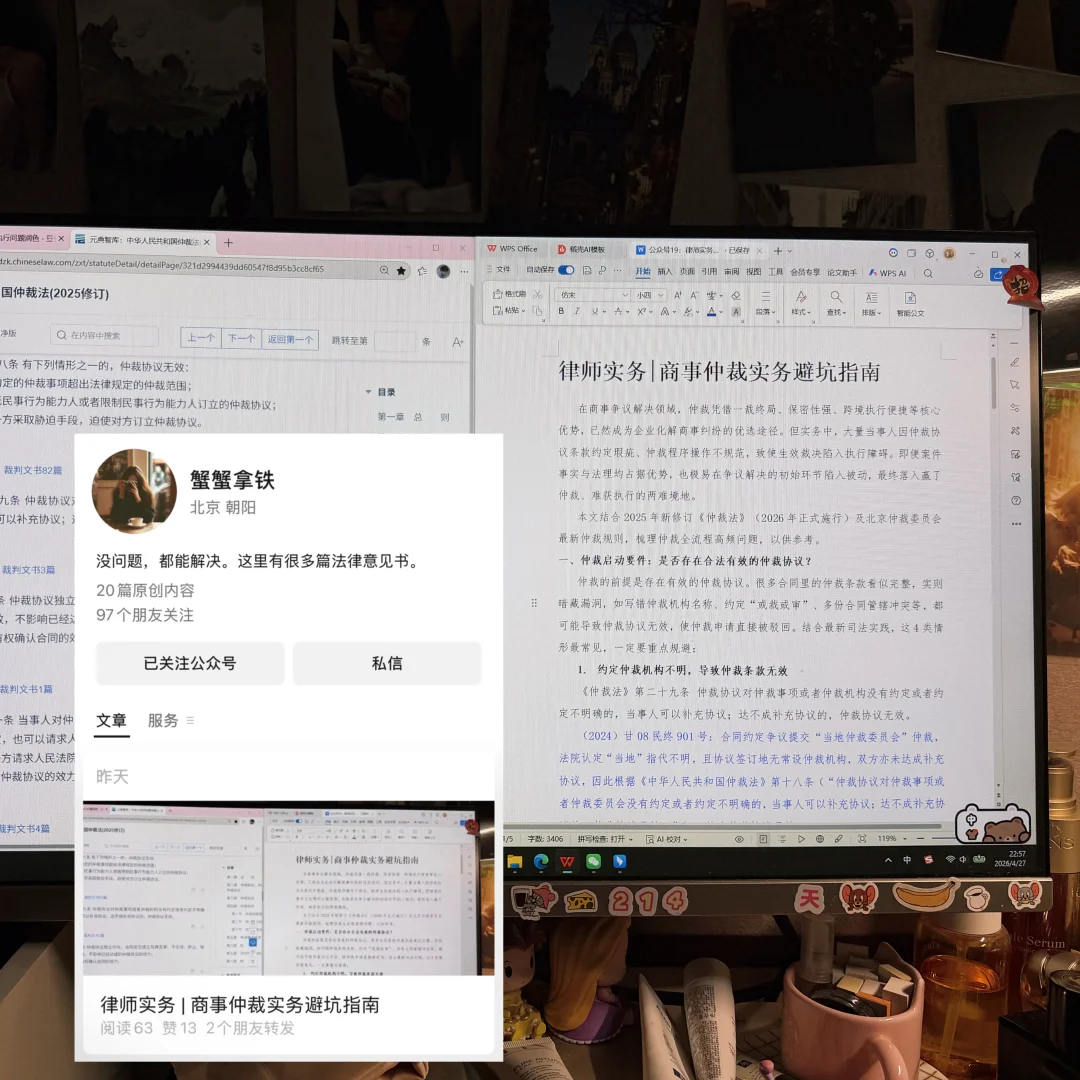Viewport: 1080px width, 1080px height.
Task: Expand the Find (查找) dropdown
Action: (836, 312)
